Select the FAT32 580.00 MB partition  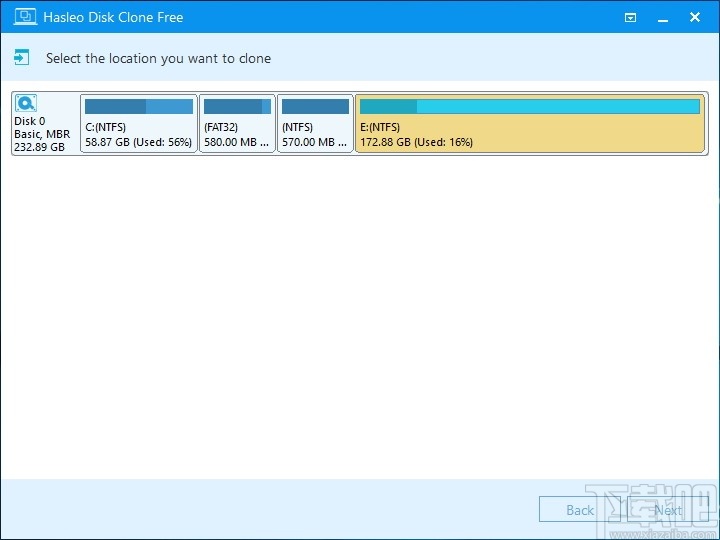[237, 123]
